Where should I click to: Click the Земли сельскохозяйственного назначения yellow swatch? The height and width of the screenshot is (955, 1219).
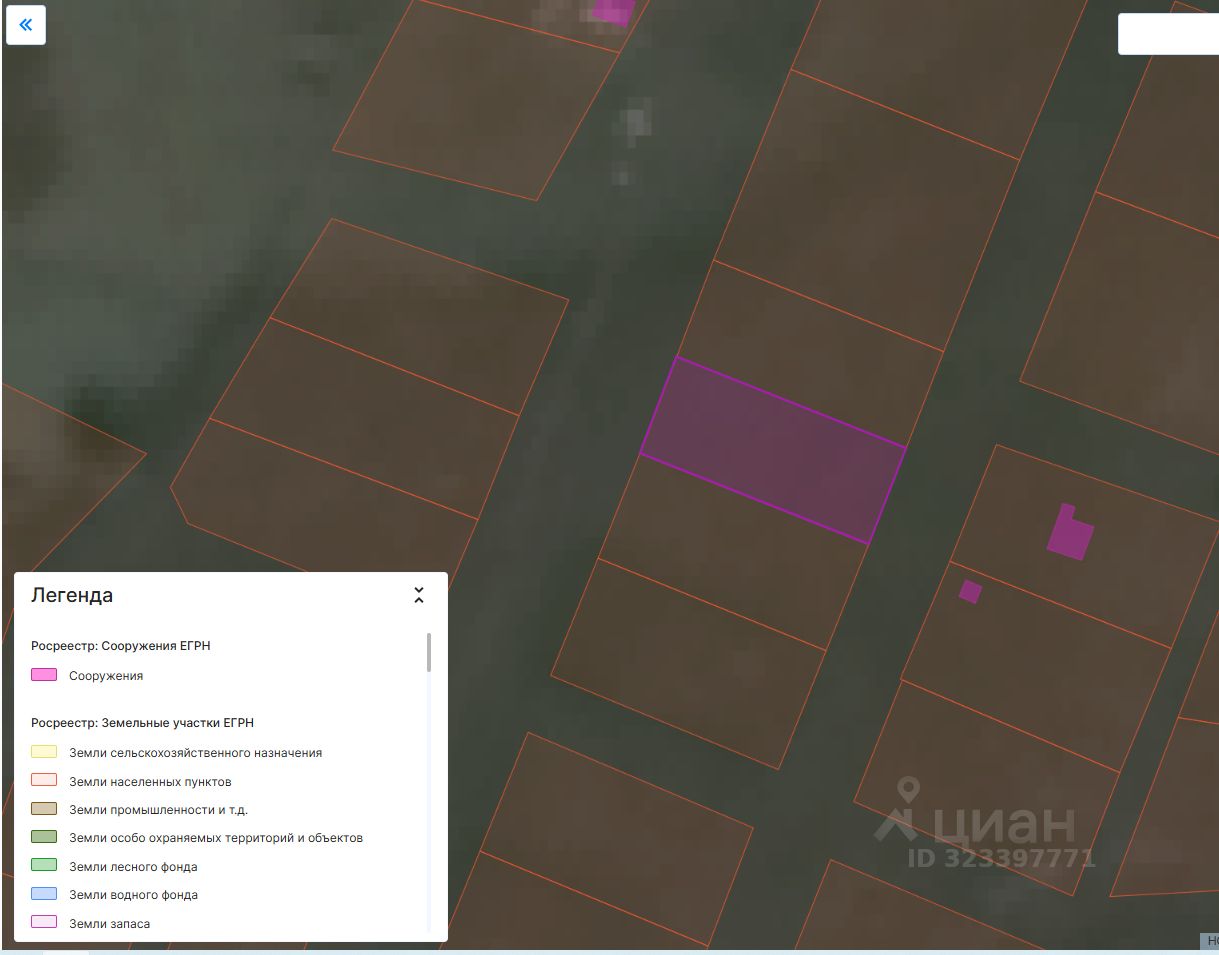tap(44, 752)
